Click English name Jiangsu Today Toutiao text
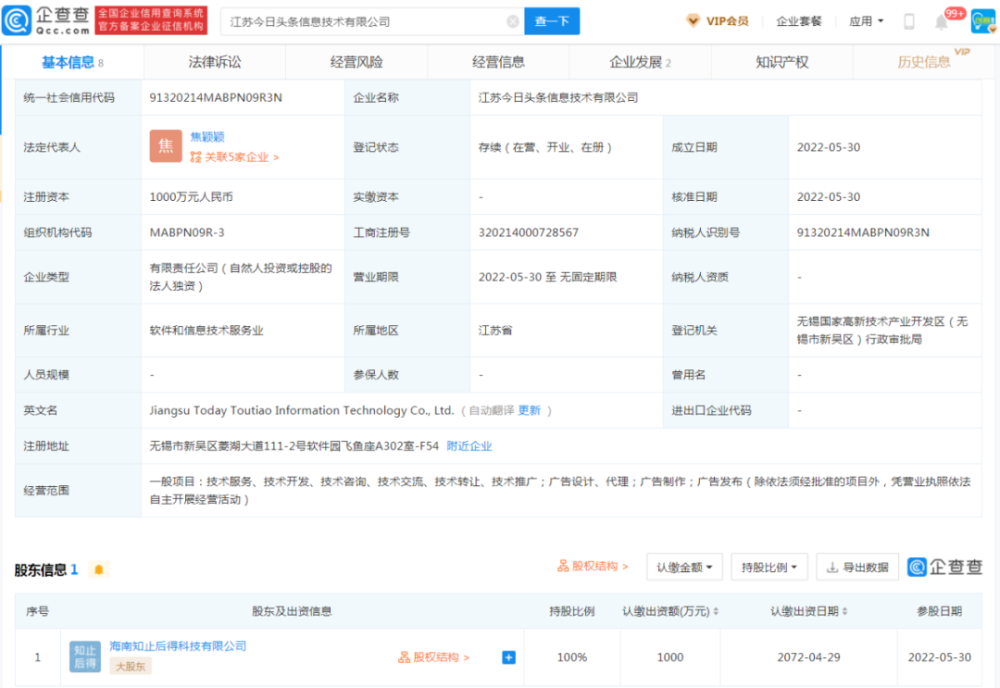 click(x=301, y=411)
